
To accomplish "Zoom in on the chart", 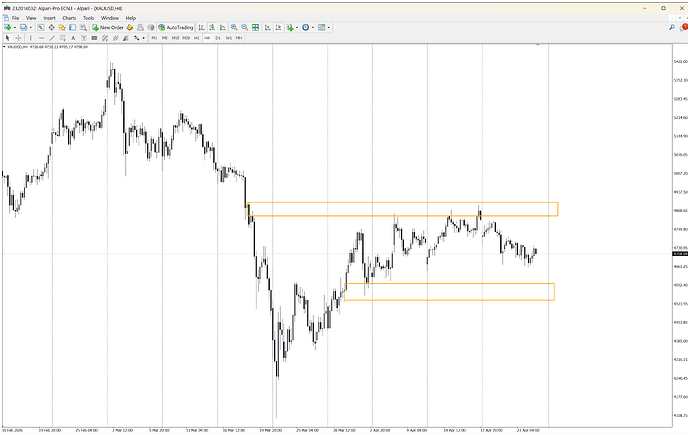I will [x=234, y=27].
